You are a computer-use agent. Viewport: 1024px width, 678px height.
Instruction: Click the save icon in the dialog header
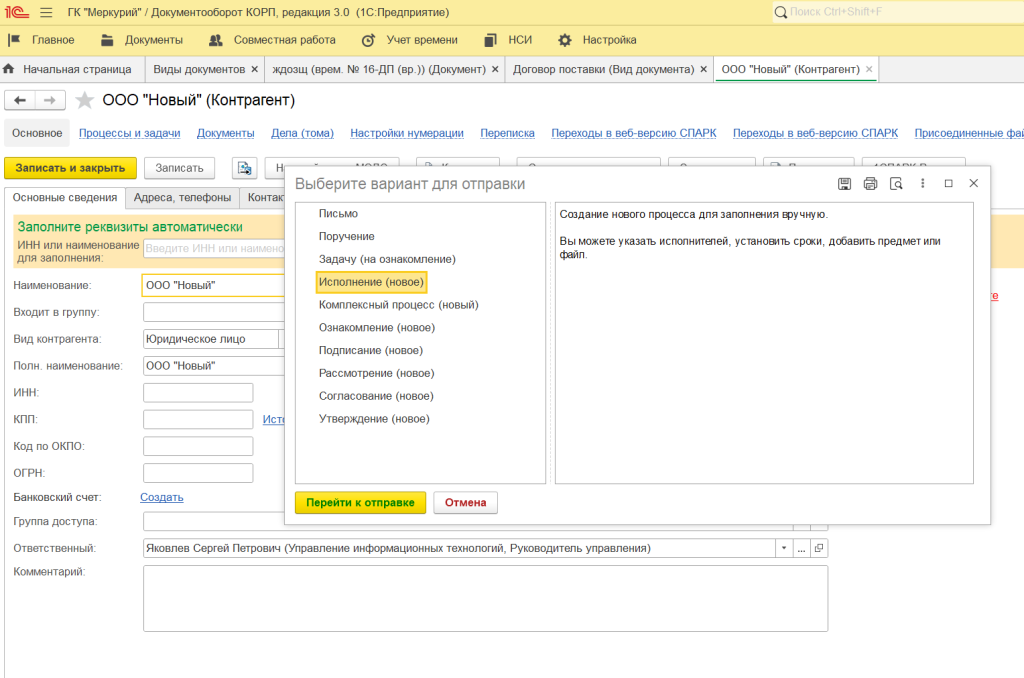(x=844, y=183)
